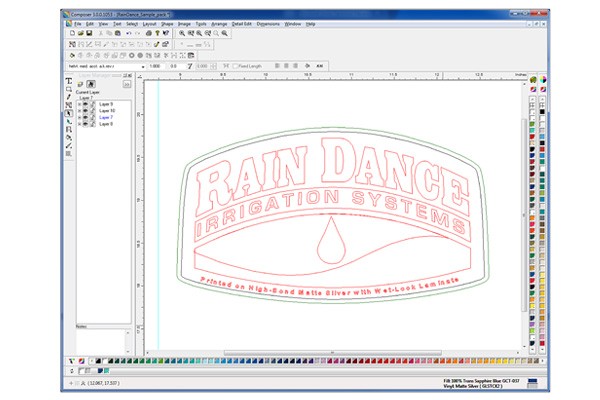Click bottom palette right scroll arrow
The image size is (600, 400).
coord(543,361)
